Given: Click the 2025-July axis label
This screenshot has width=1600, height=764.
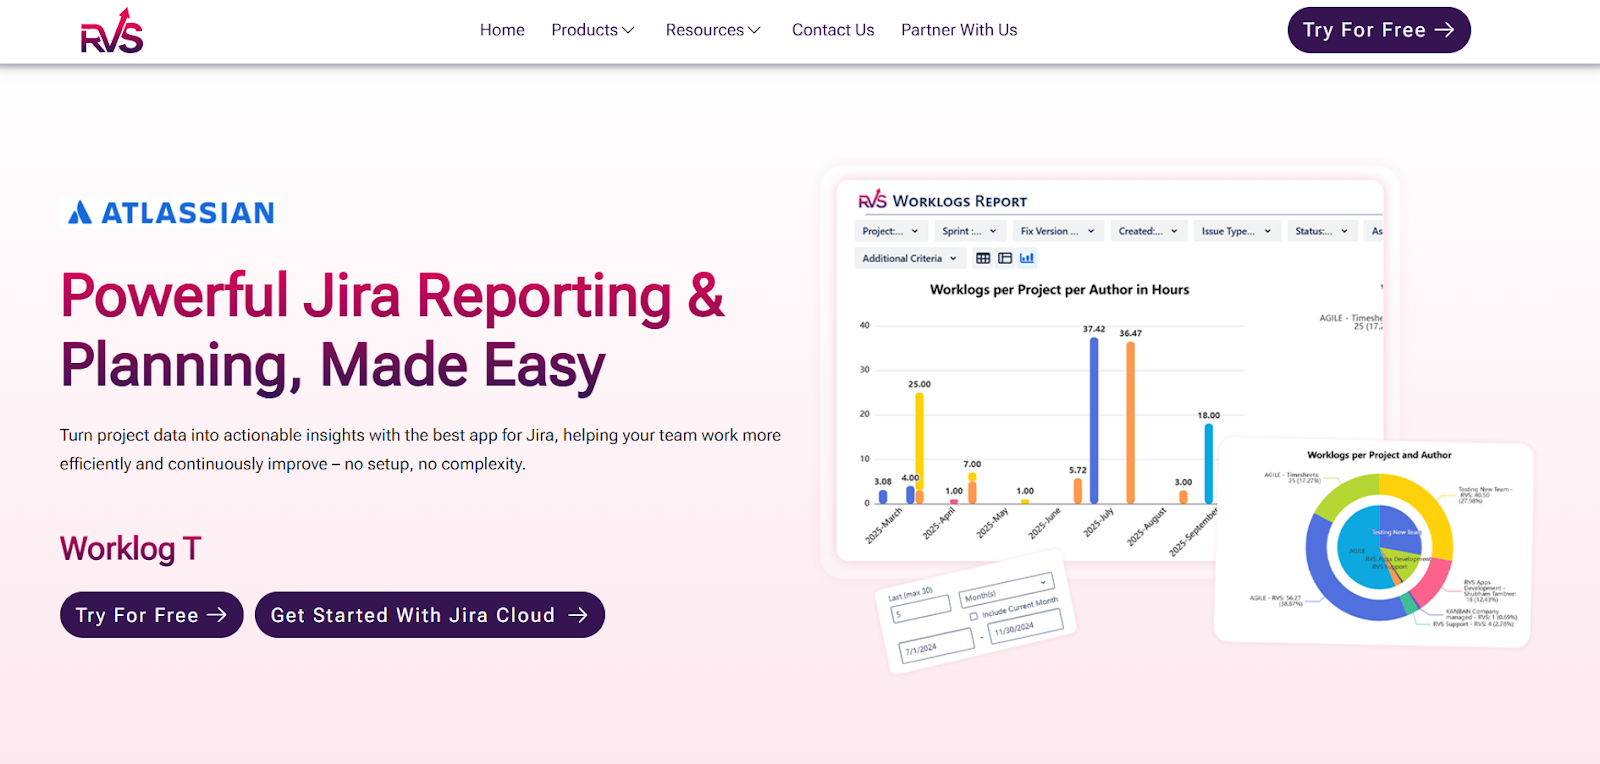Looking at the screenshot, I should click(1098, 522).
